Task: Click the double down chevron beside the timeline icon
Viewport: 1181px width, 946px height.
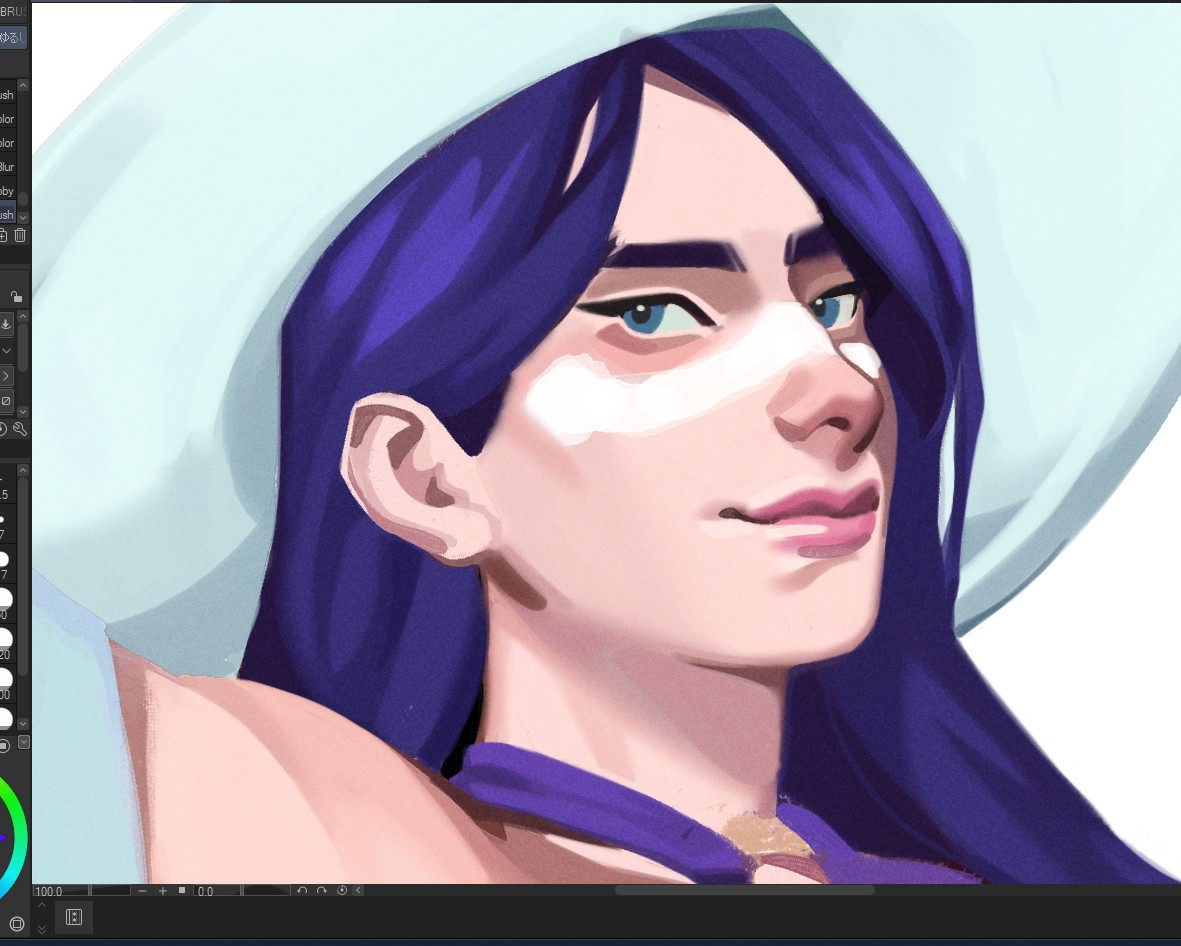Action: 42,930
